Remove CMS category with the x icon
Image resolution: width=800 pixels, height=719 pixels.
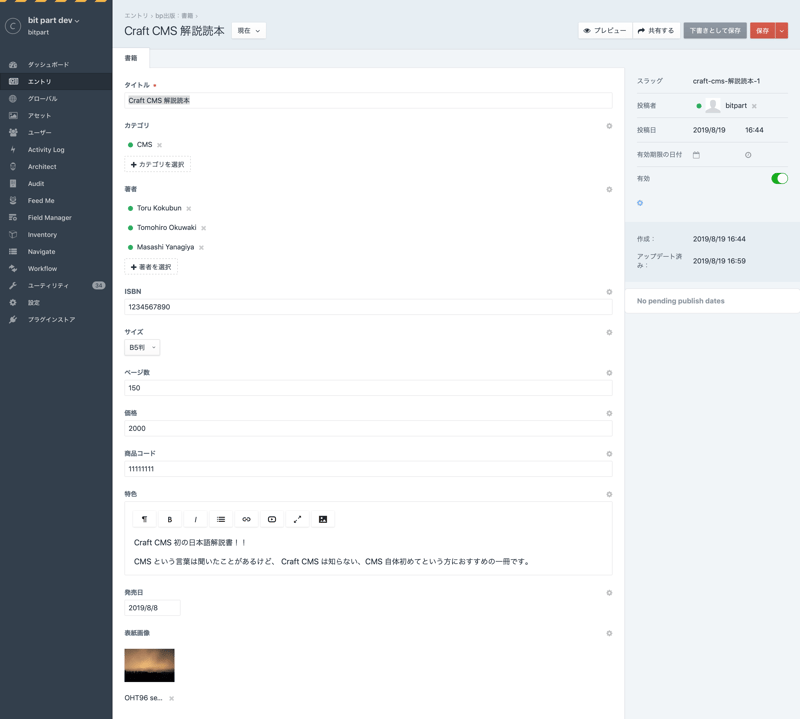160,145
